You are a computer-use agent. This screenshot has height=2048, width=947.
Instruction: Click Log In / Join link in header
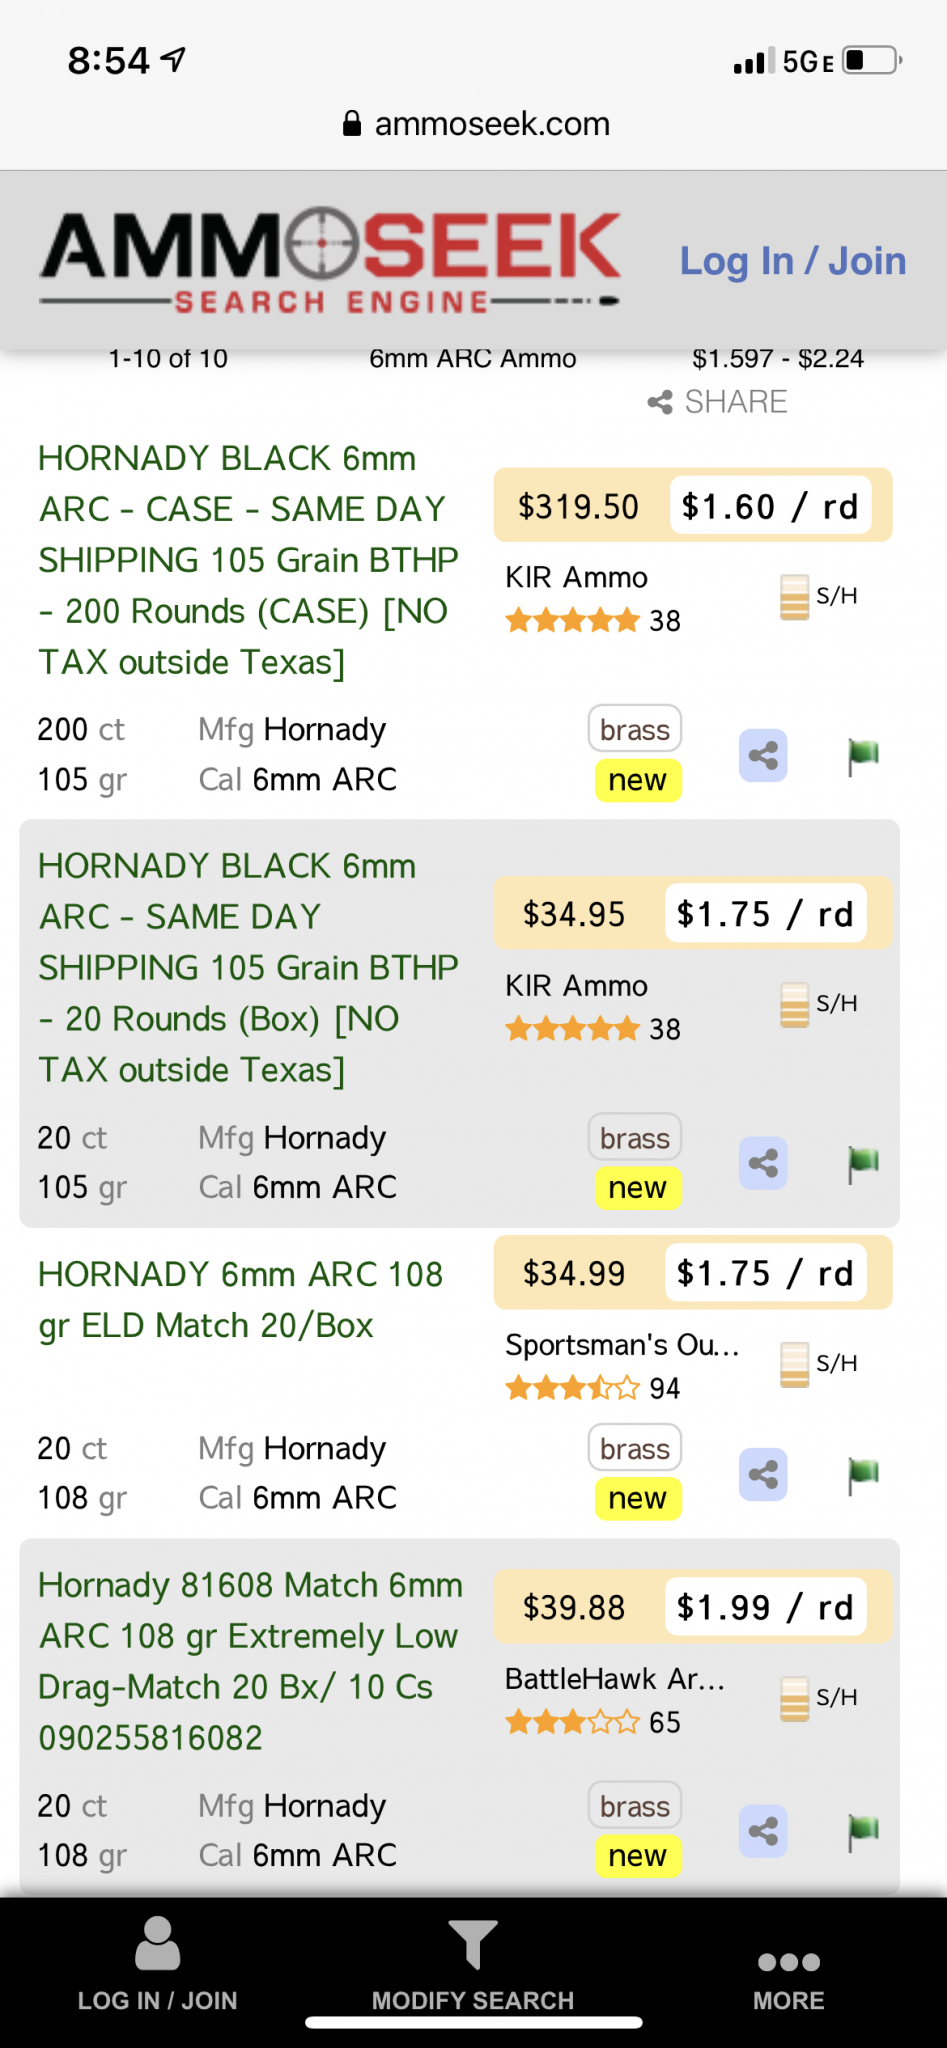click(x=793, y=261)
